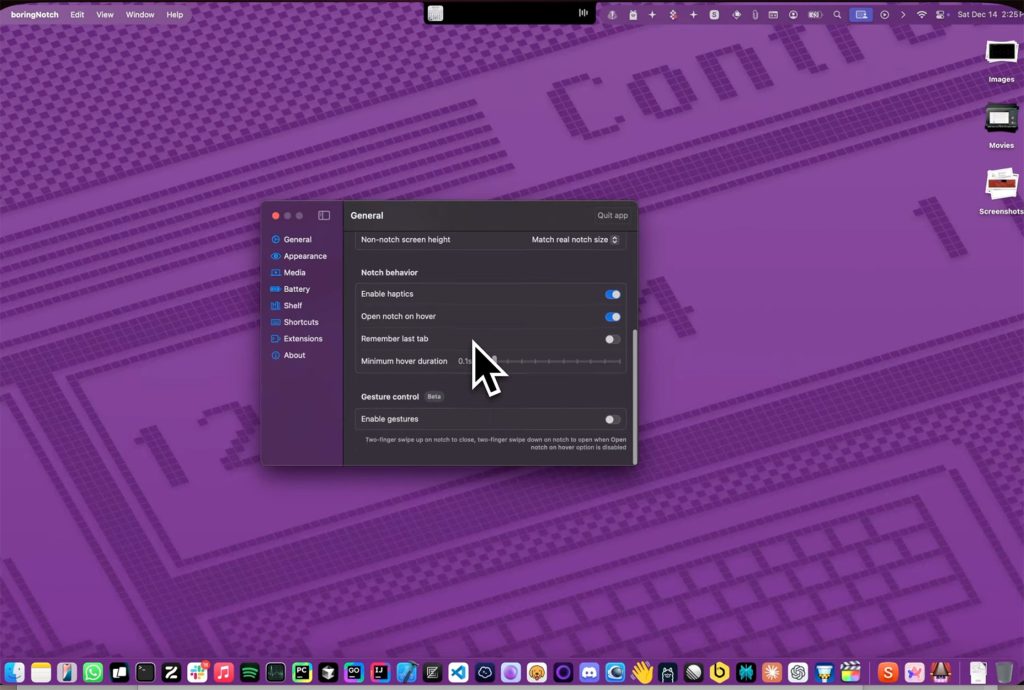Open the boringNotch menu
The image size is (1024, 690).
[33, 14]
